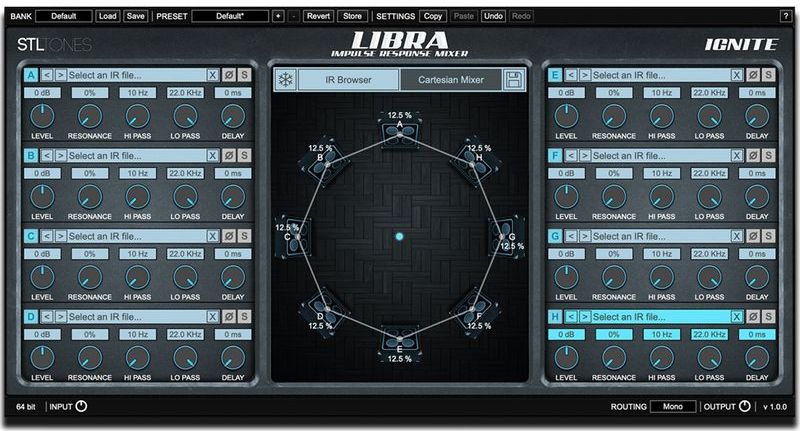Load next IR in slot G

coord(585,236)
